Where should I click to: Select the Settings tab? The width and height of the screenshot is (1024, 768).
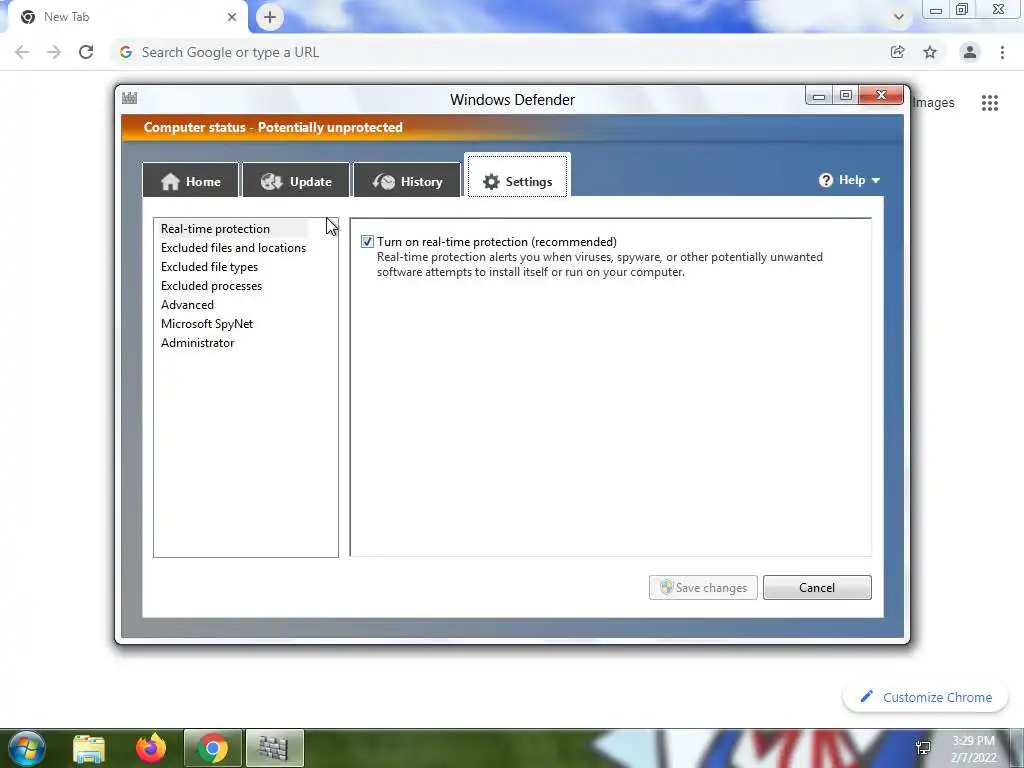[518, 176]
